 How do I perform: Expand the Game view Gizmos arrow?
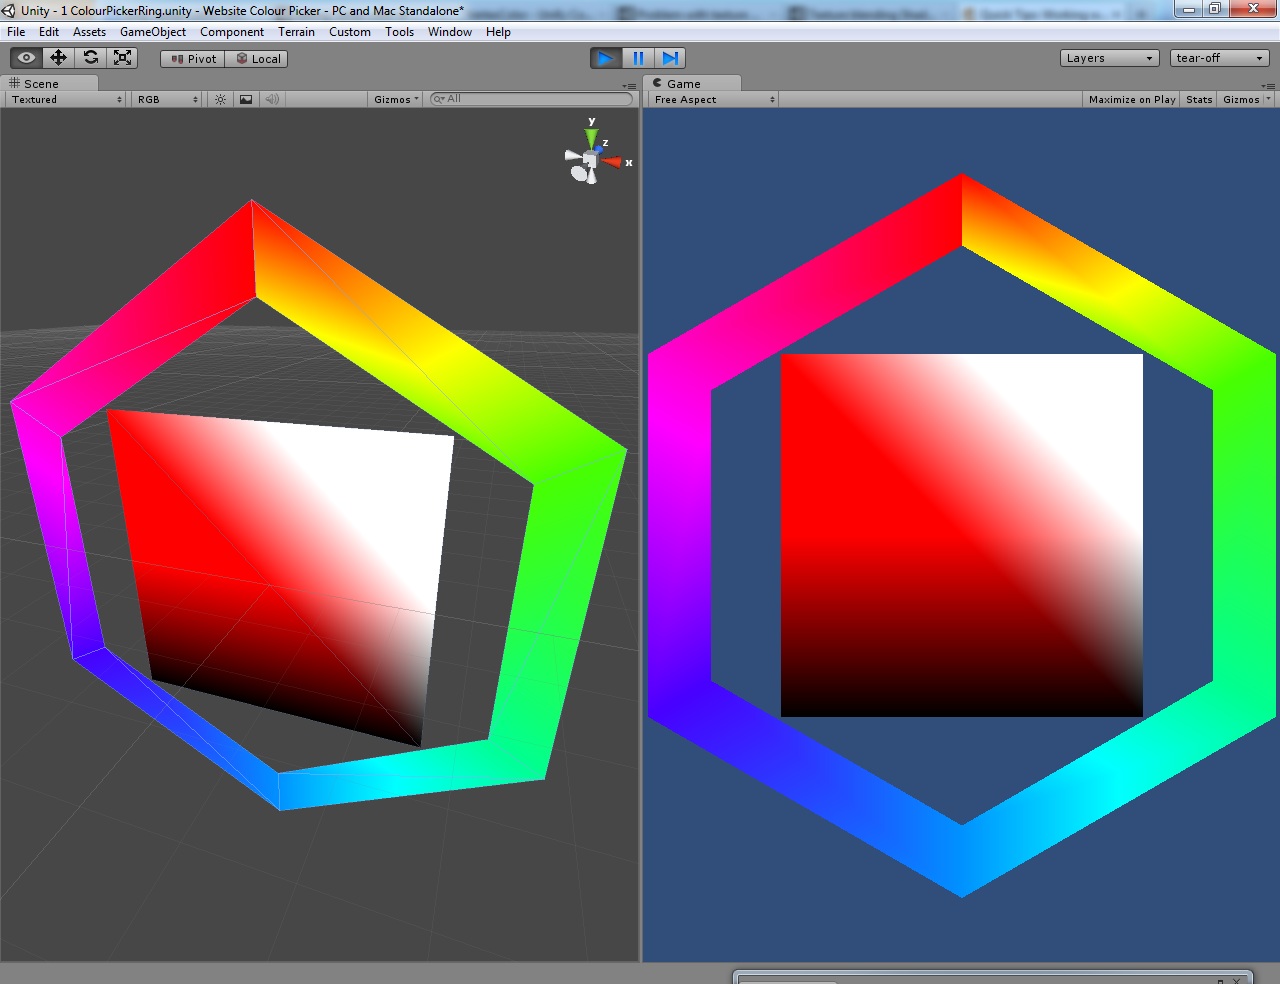click(1269, 99)
